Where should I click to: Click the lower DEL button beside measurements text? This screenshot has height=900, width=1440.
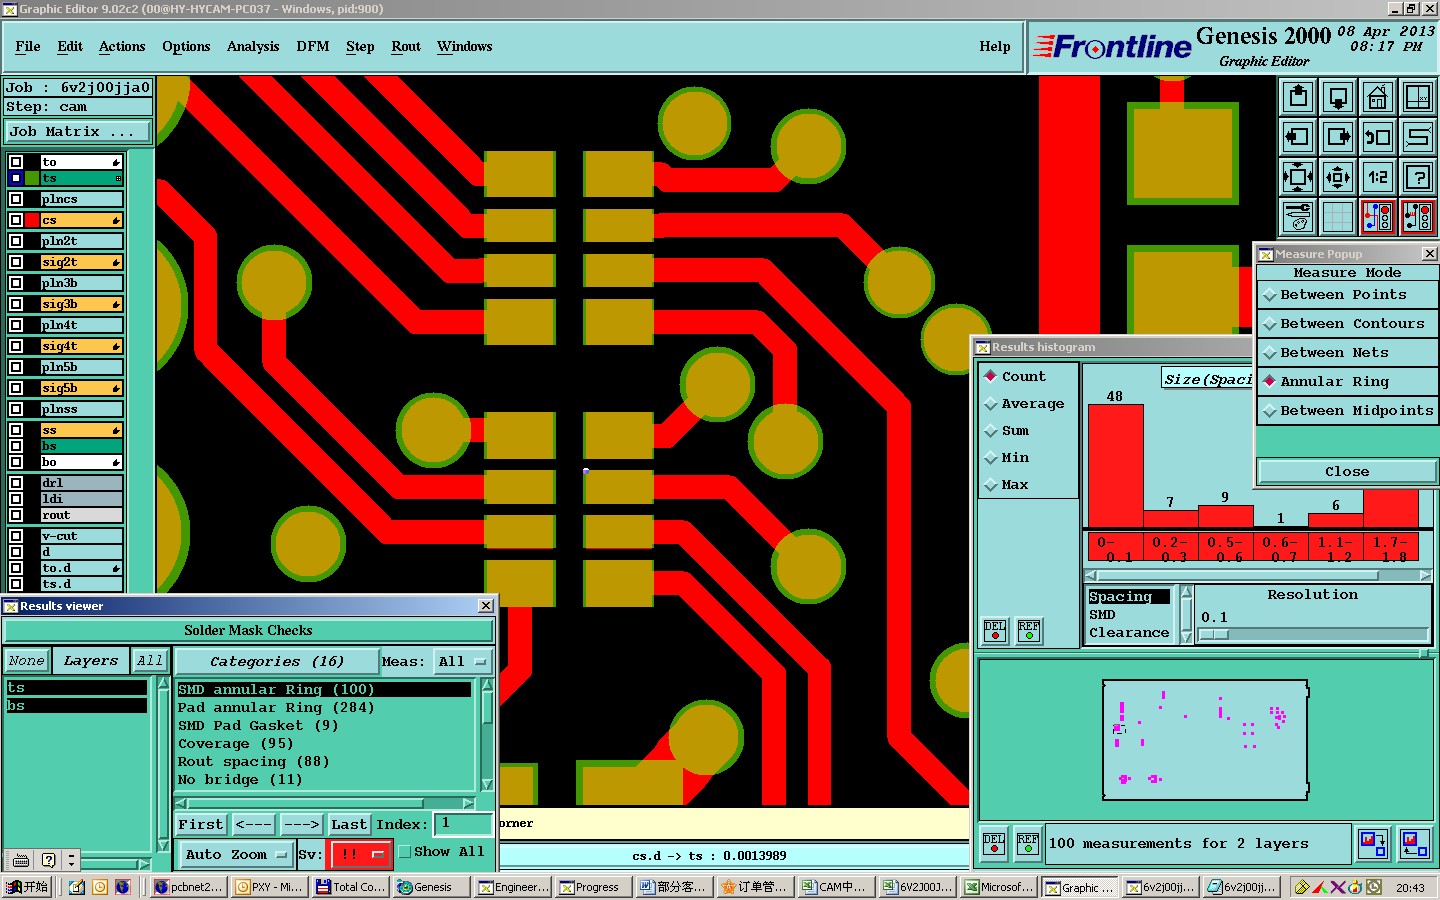click(994, 844)
